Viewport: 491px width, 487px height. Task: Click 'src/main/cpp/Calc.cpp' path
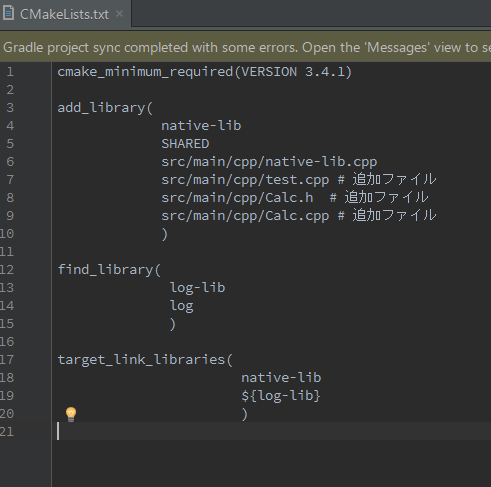245,216
